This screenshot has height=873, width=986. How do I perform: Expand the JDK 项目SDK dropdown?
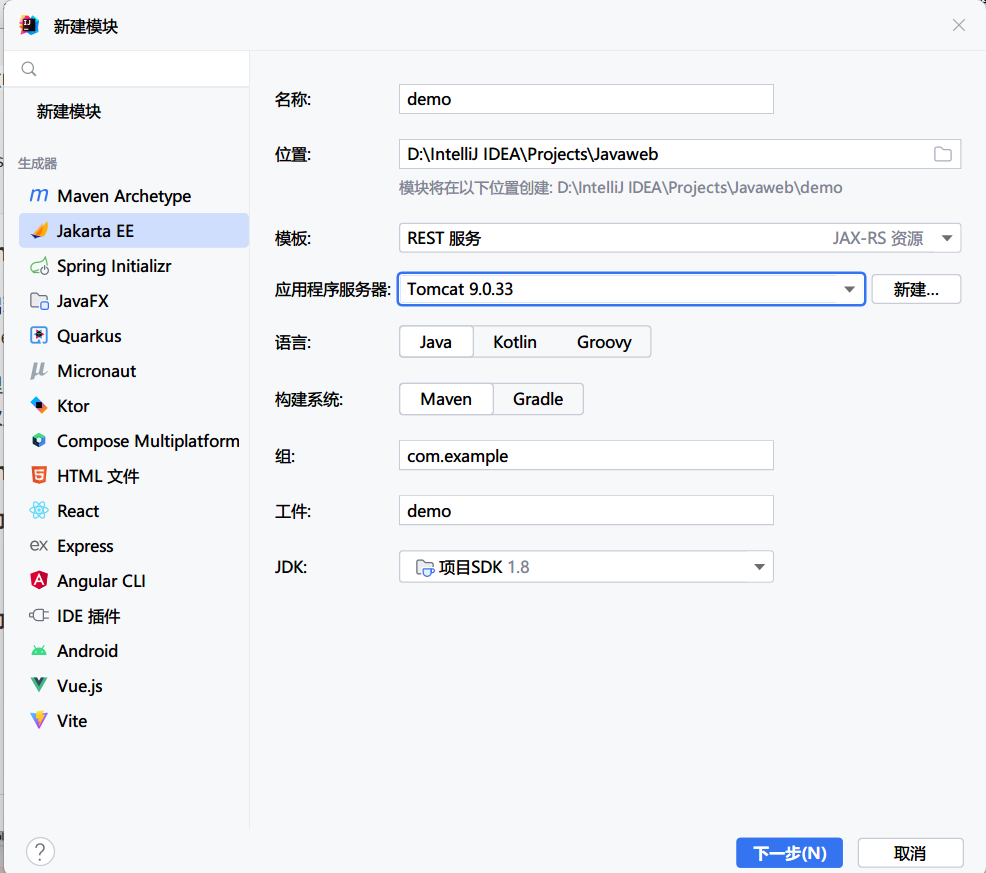(758, 567)
